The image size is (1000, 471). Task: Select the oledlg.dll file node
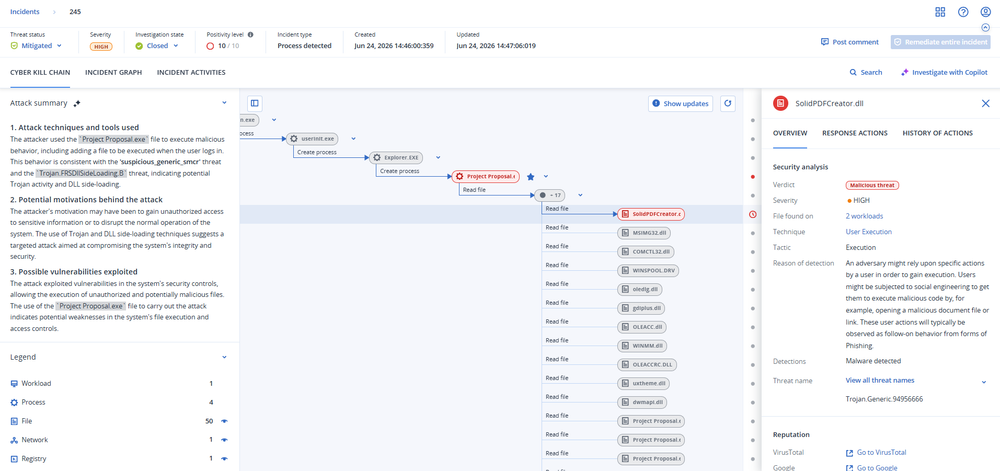641,289
